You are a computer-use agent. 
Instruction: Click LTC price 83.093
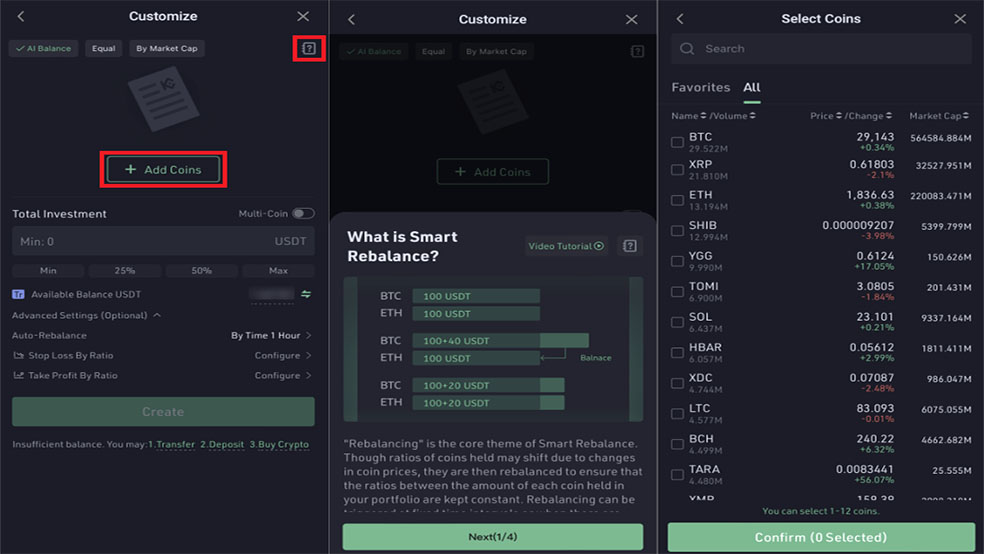[875, 408]
